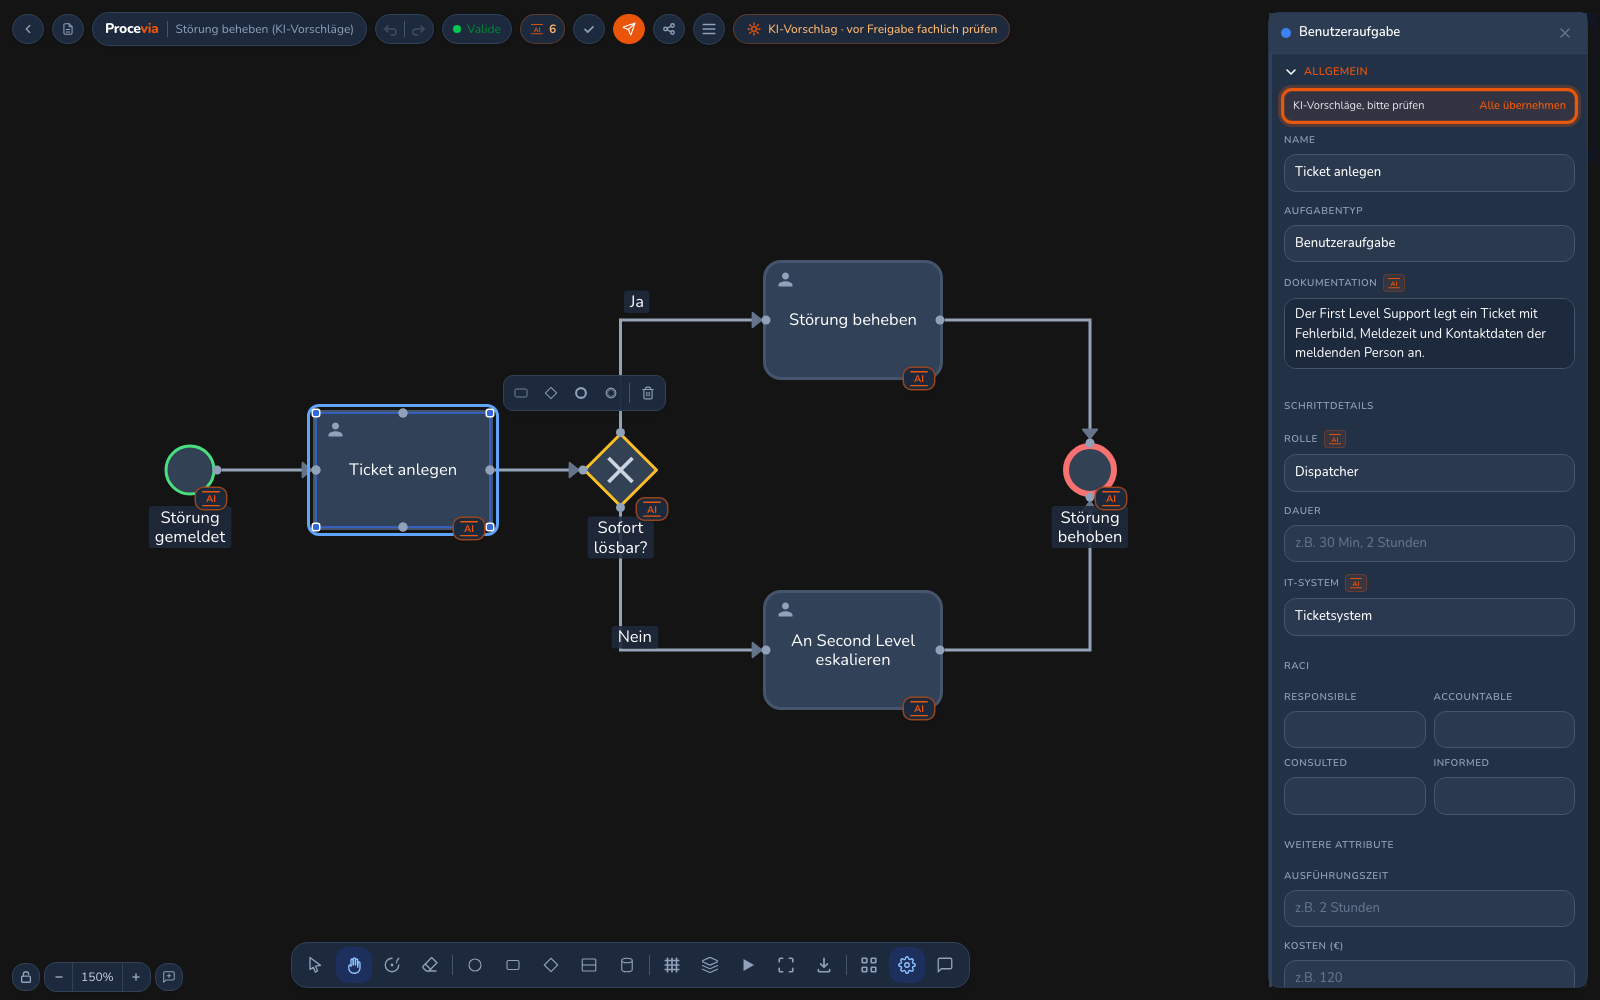The height and width of the screenshot is (1000, 1600).
Task: Insert a data store cylinder element
Action: (x=627, y=965)
